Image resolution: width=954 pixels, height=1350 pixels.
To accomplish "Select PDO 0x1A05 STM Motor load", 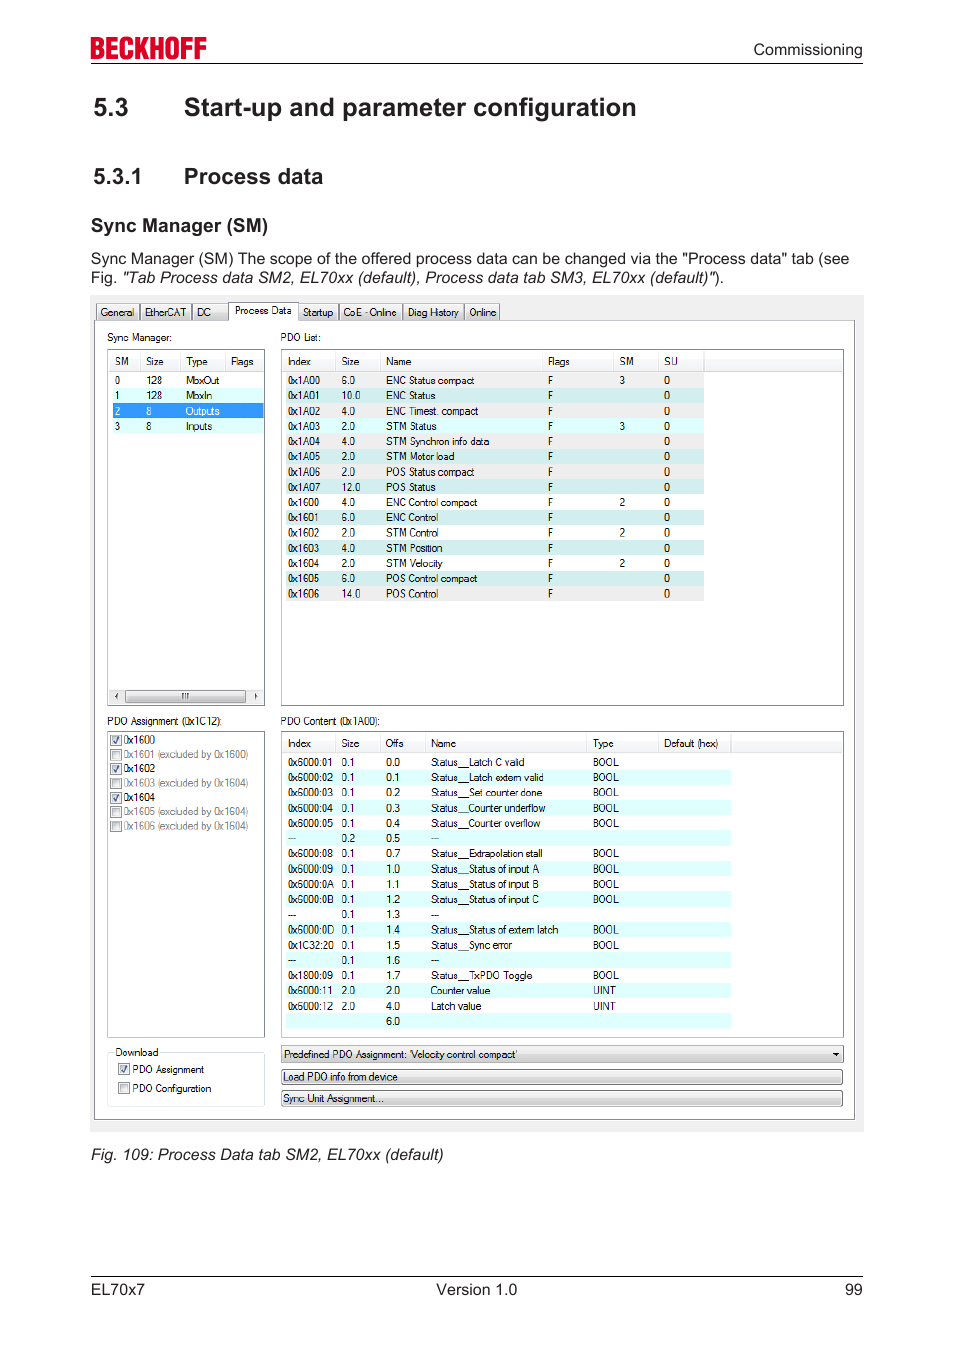I will coord(494,456).
